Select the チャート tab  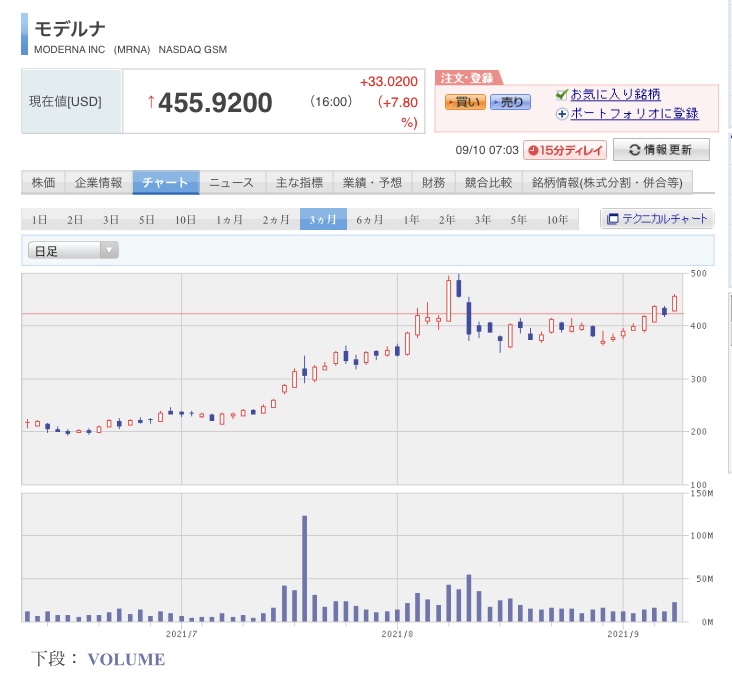click(x=166, y=183)
